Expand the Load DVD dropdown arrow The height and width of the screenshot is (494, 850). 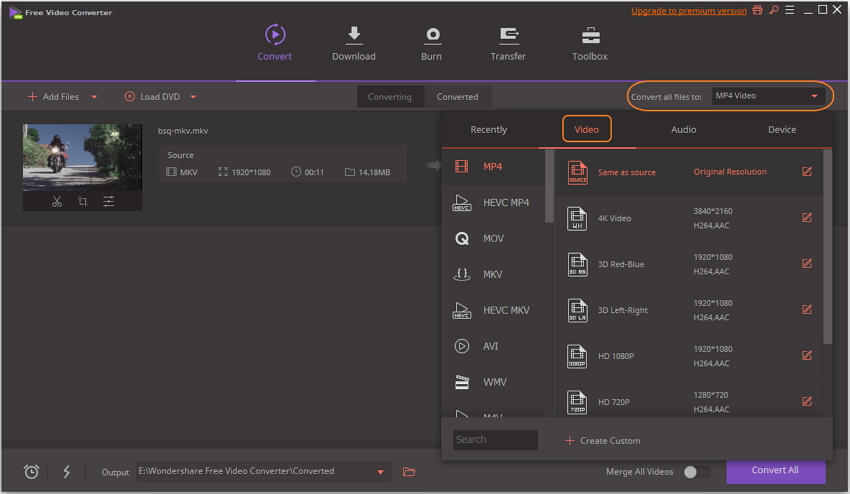pos(193,97)
